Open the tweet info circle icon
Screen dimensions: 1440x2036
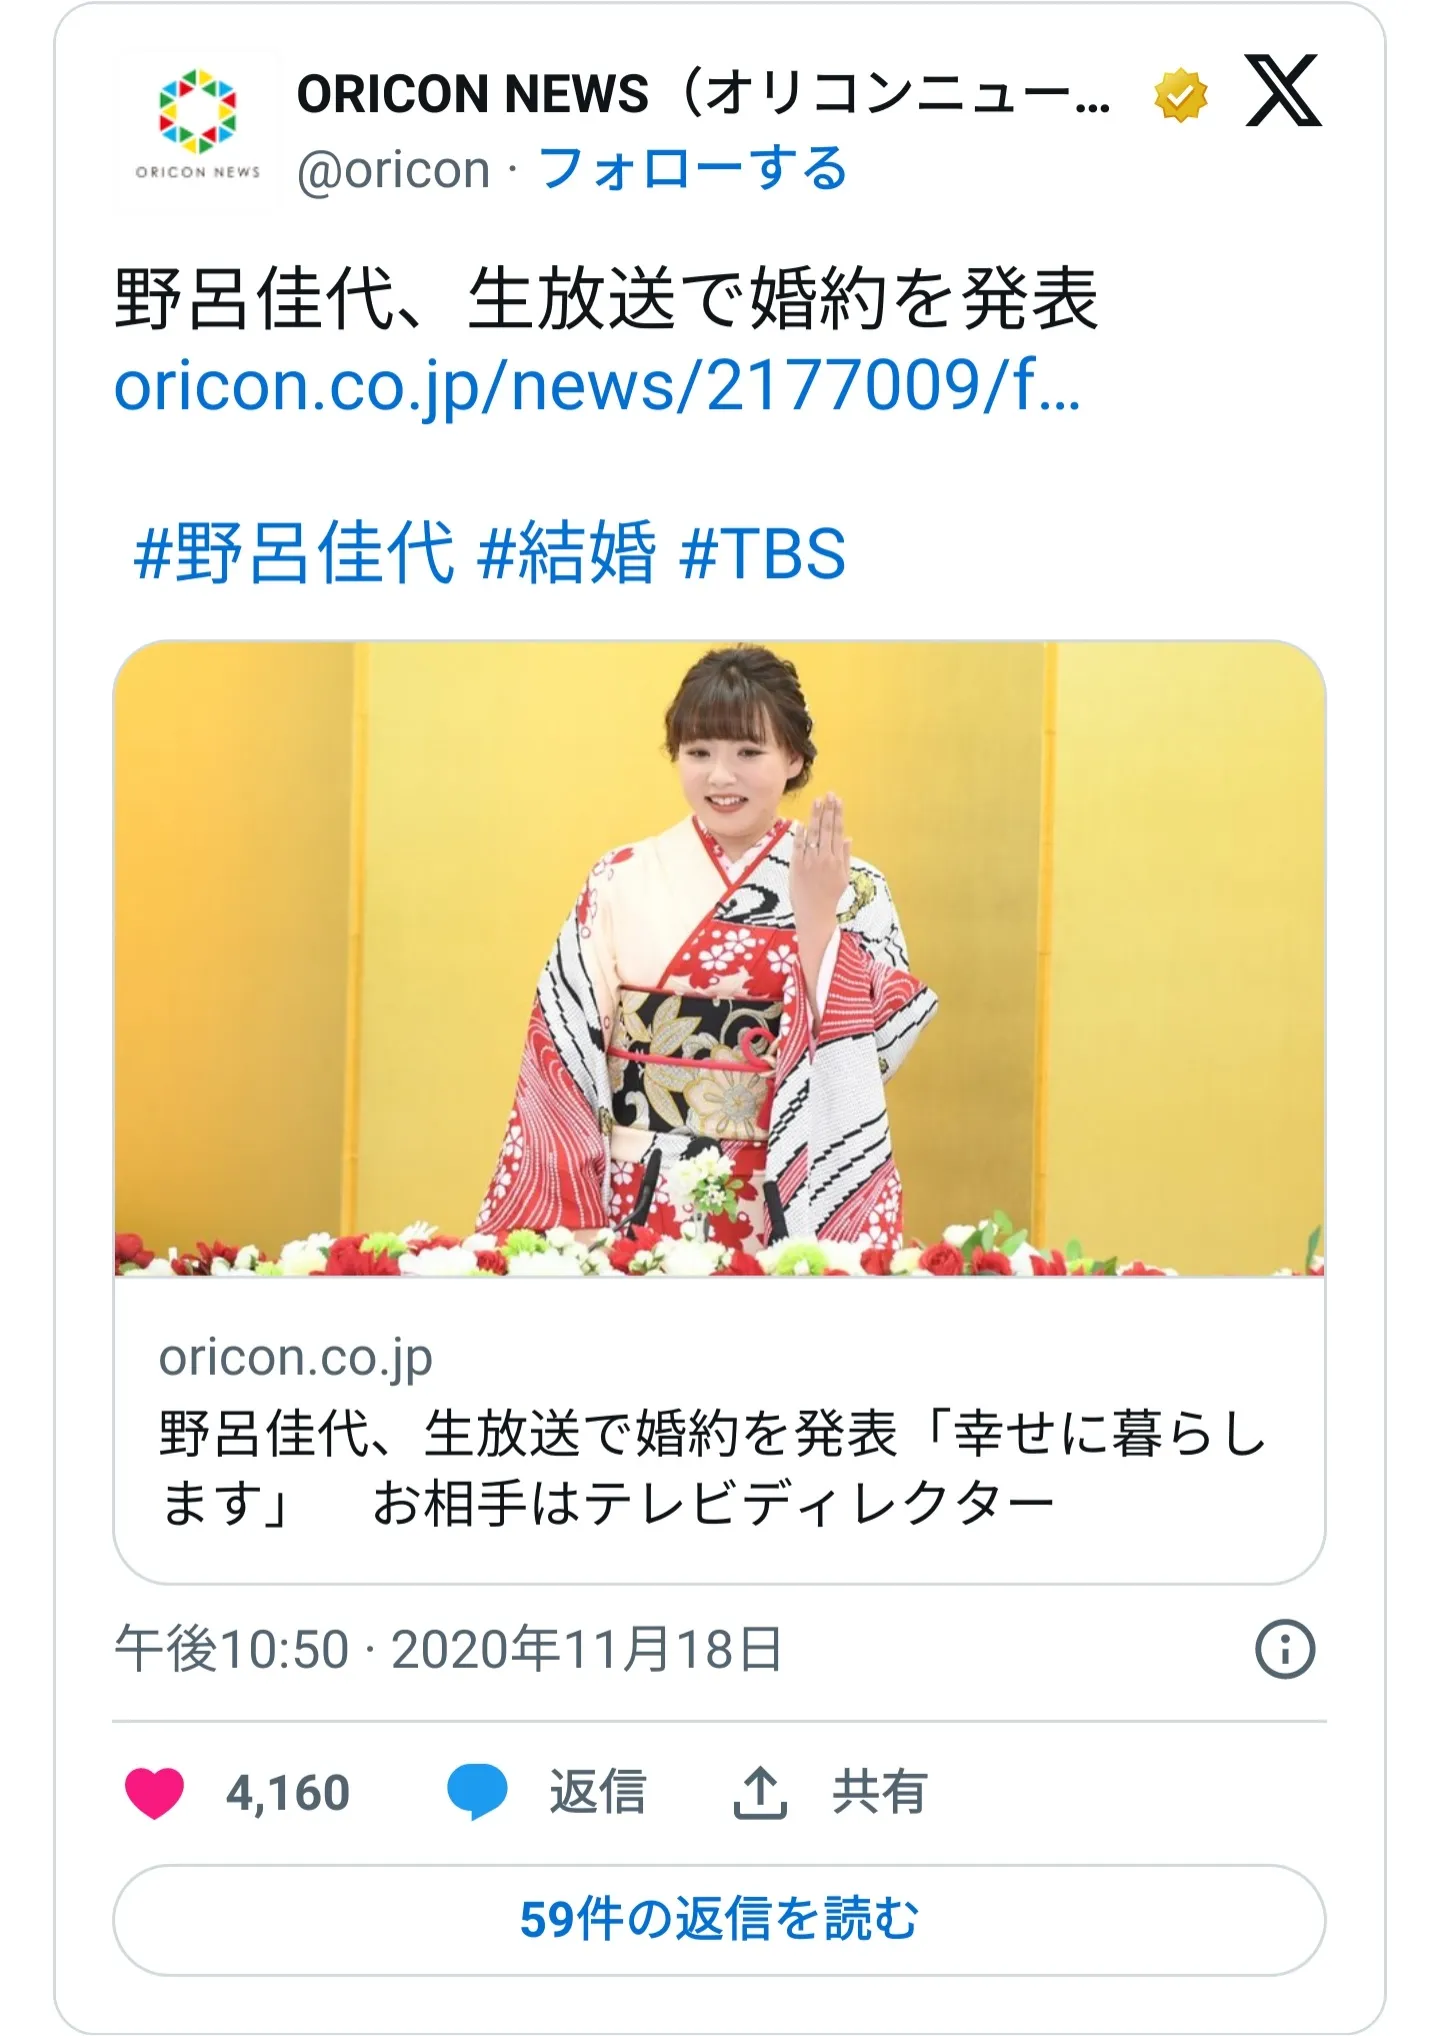pyautogui.click(x=1285, y=1649)
